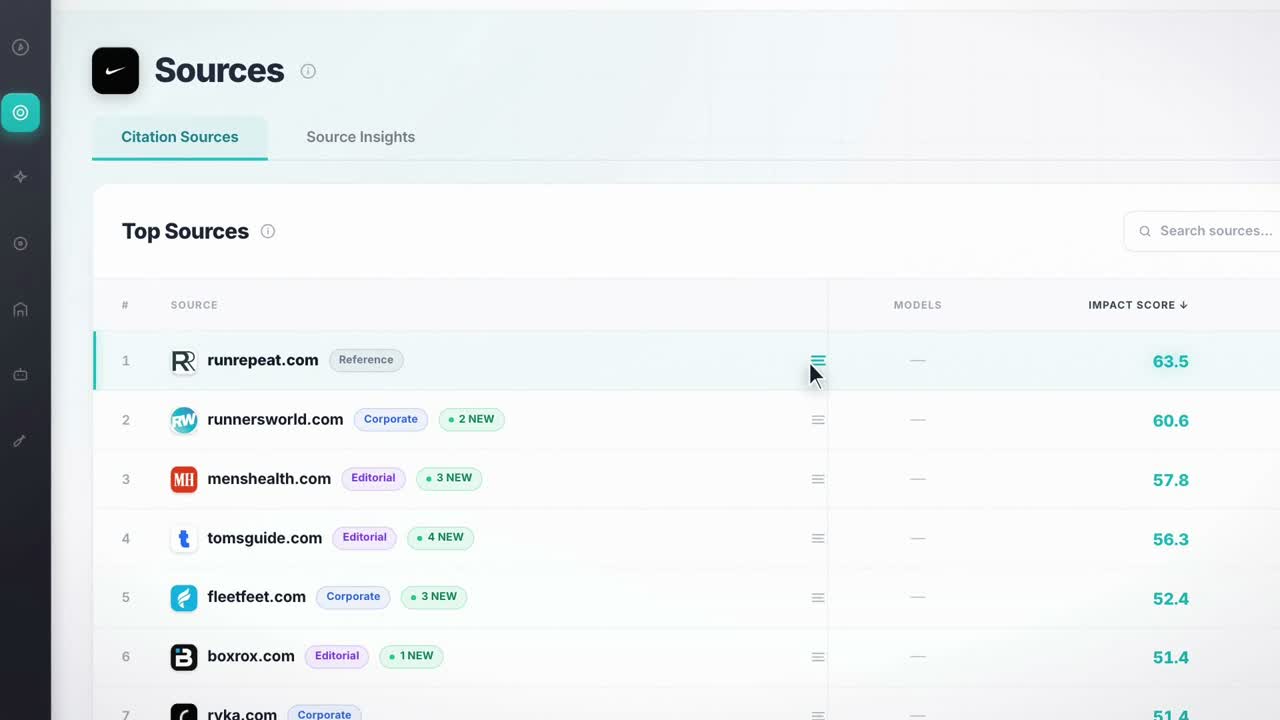The image size is (1280, 720).
Task: Click the runrepeat.com favicon
Action: tap(184, 361)
